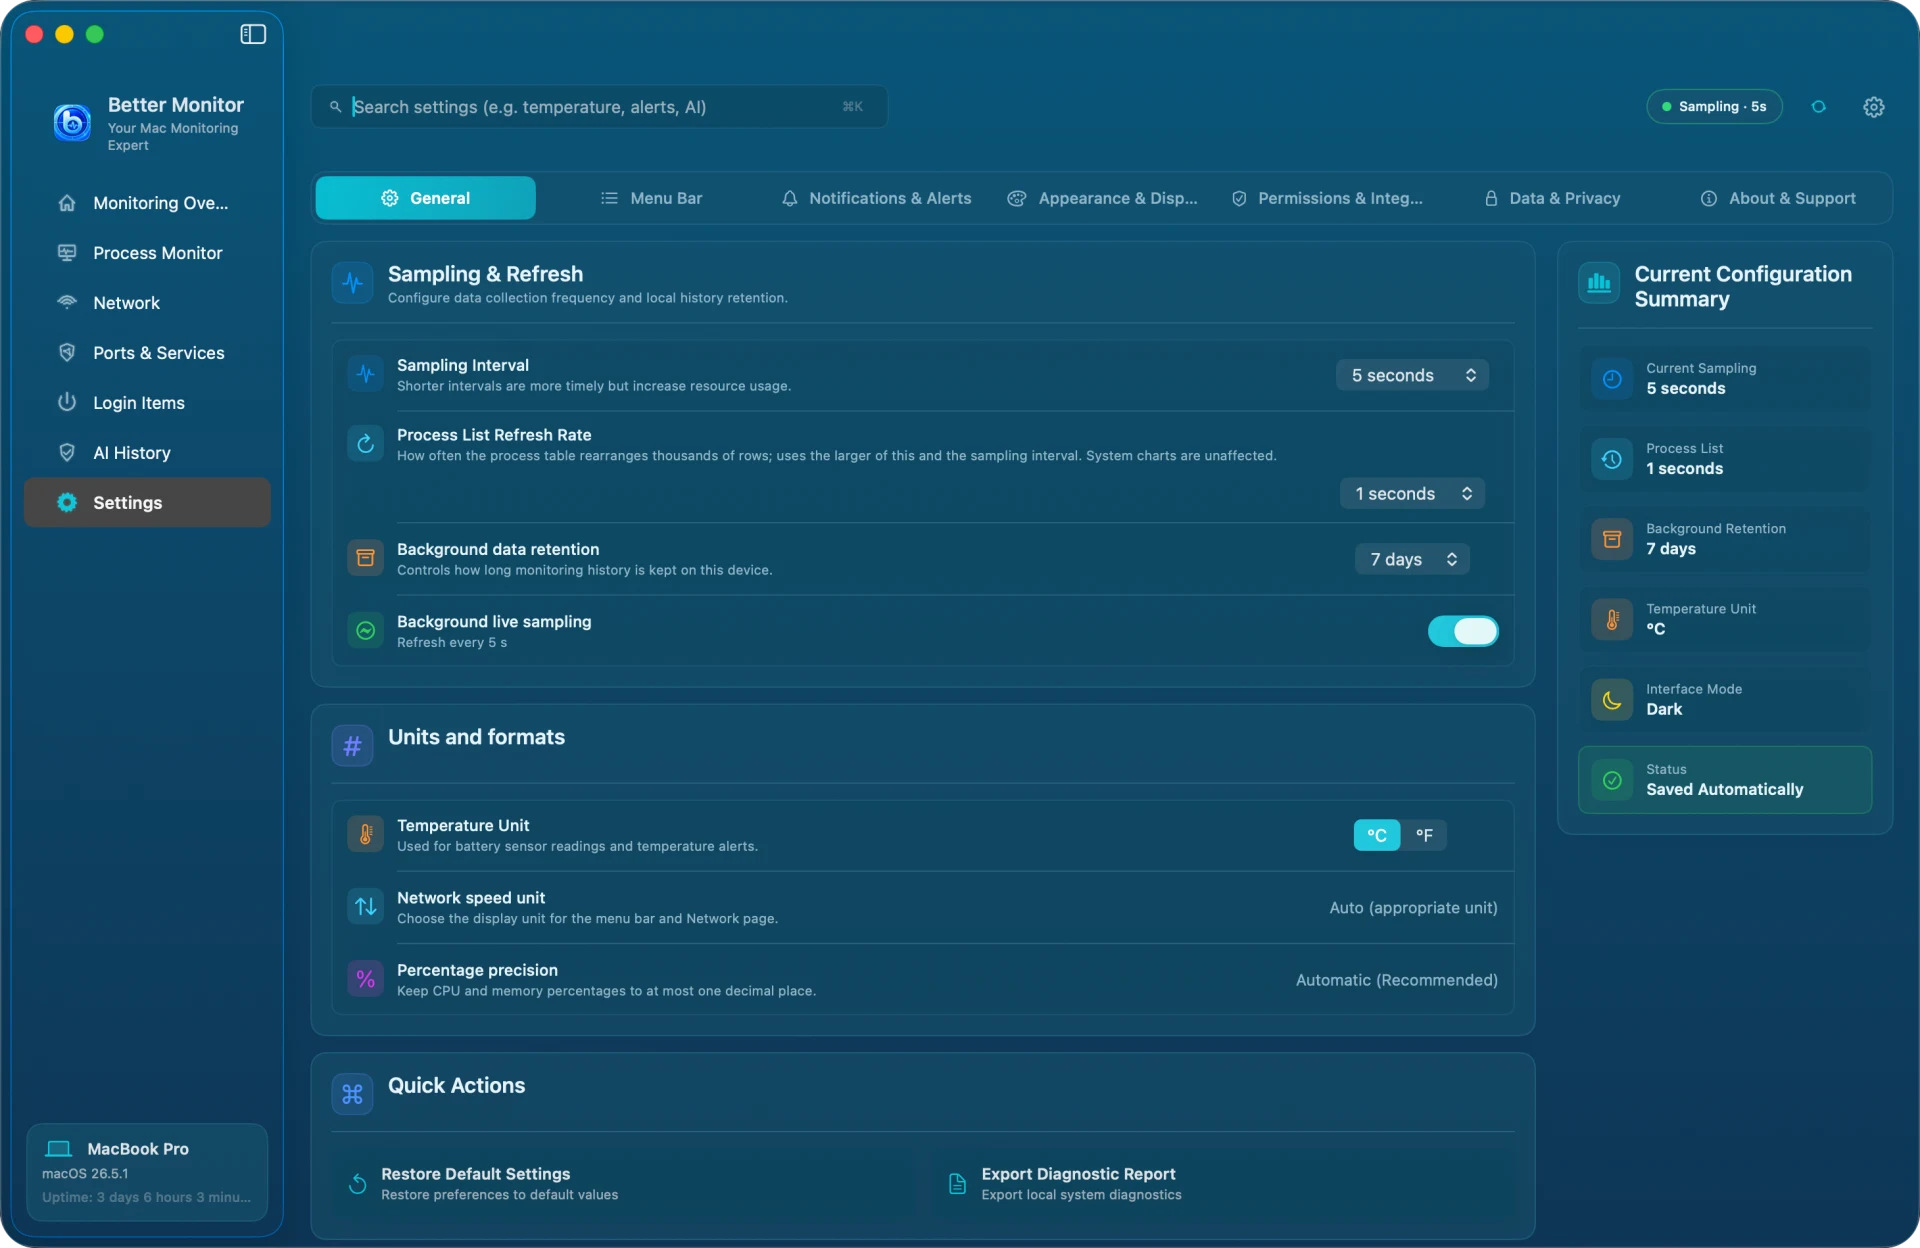Click the Interface Mode Dark summary card
This screenshot has width=1920, height=1248.
[x=1725, y=700]
